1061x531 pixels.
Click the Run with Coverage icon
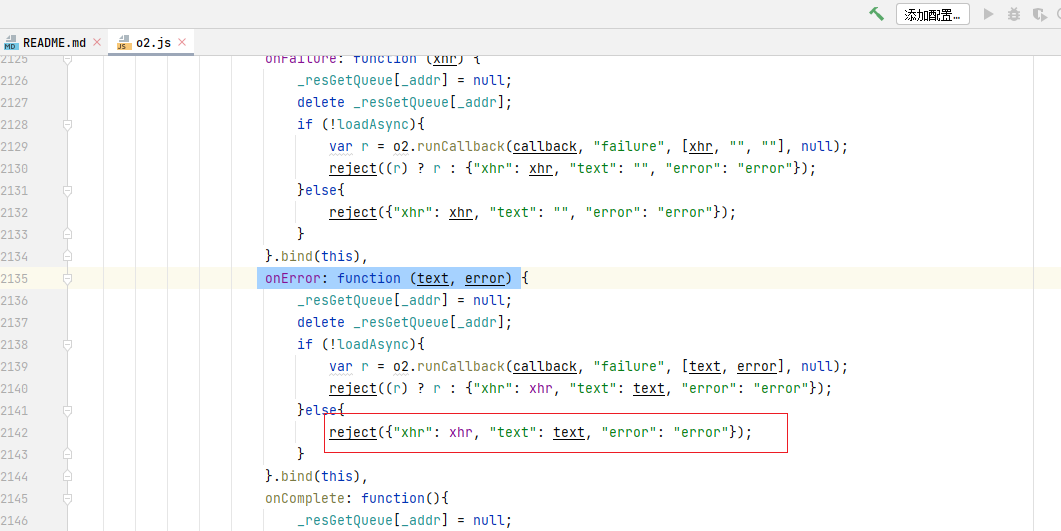(1039, 14)
